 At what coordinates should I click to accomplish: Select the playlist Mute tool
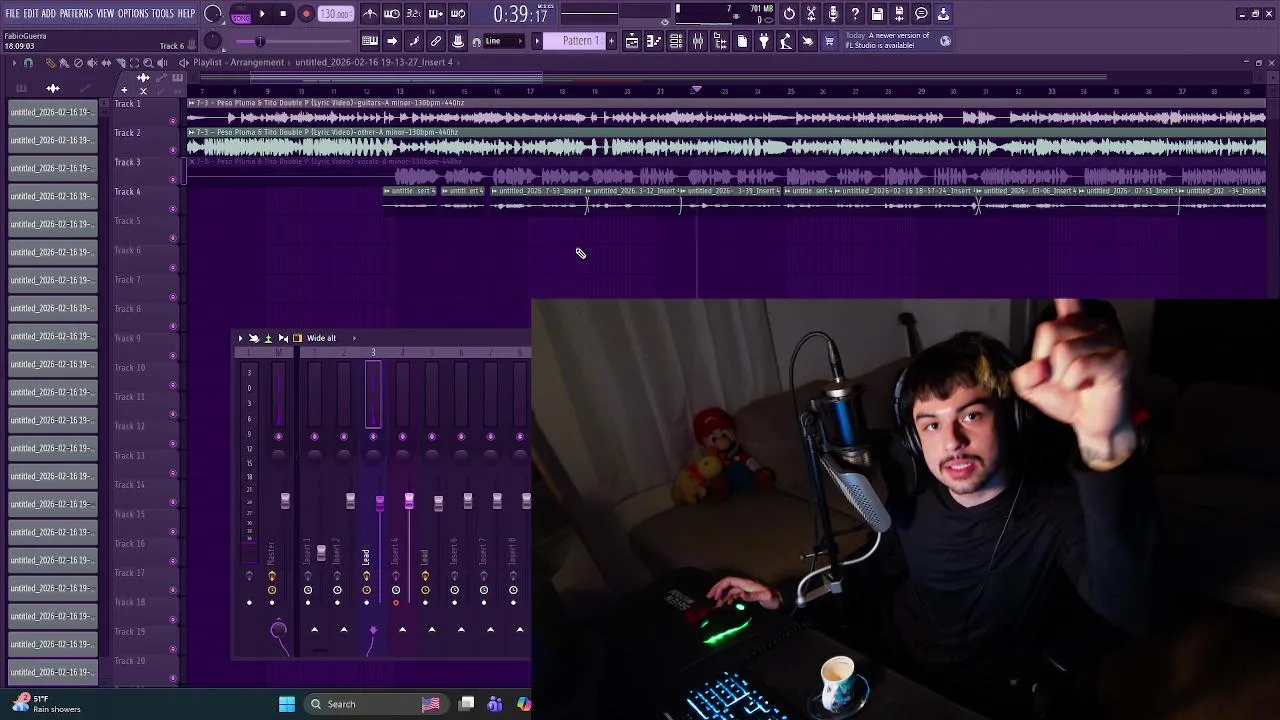coord(93,63)
